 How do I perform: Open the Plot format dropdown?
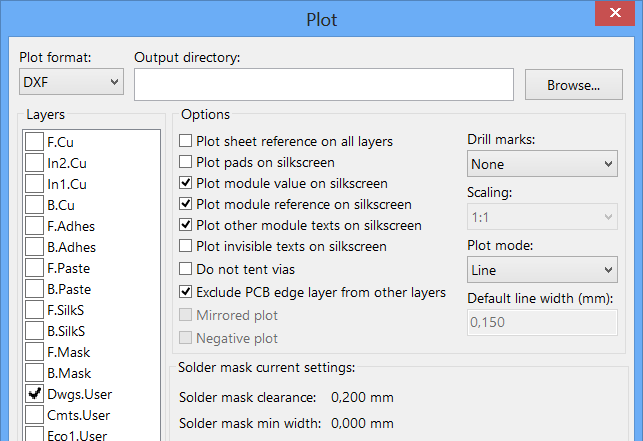click(x=71, y=82)
